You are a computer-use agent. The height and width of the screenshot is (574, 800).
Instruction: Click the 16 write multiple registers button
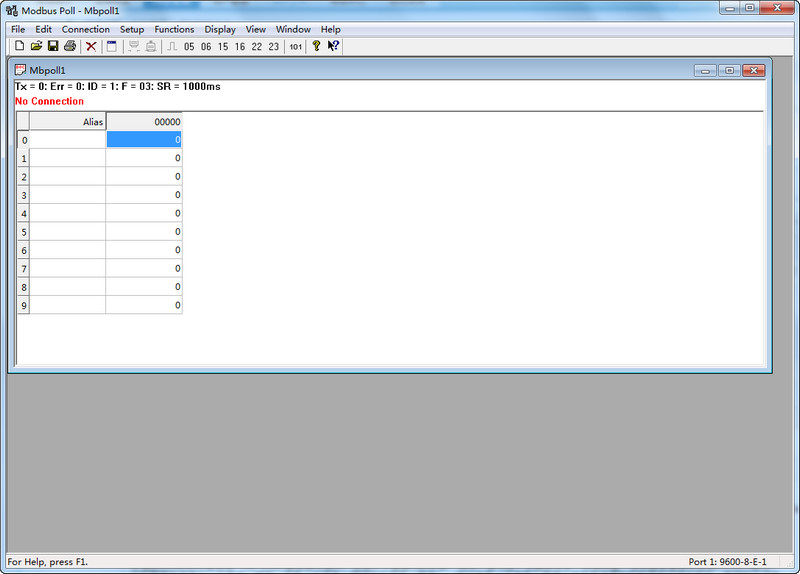pyautogui.click(x=240, y=46)
